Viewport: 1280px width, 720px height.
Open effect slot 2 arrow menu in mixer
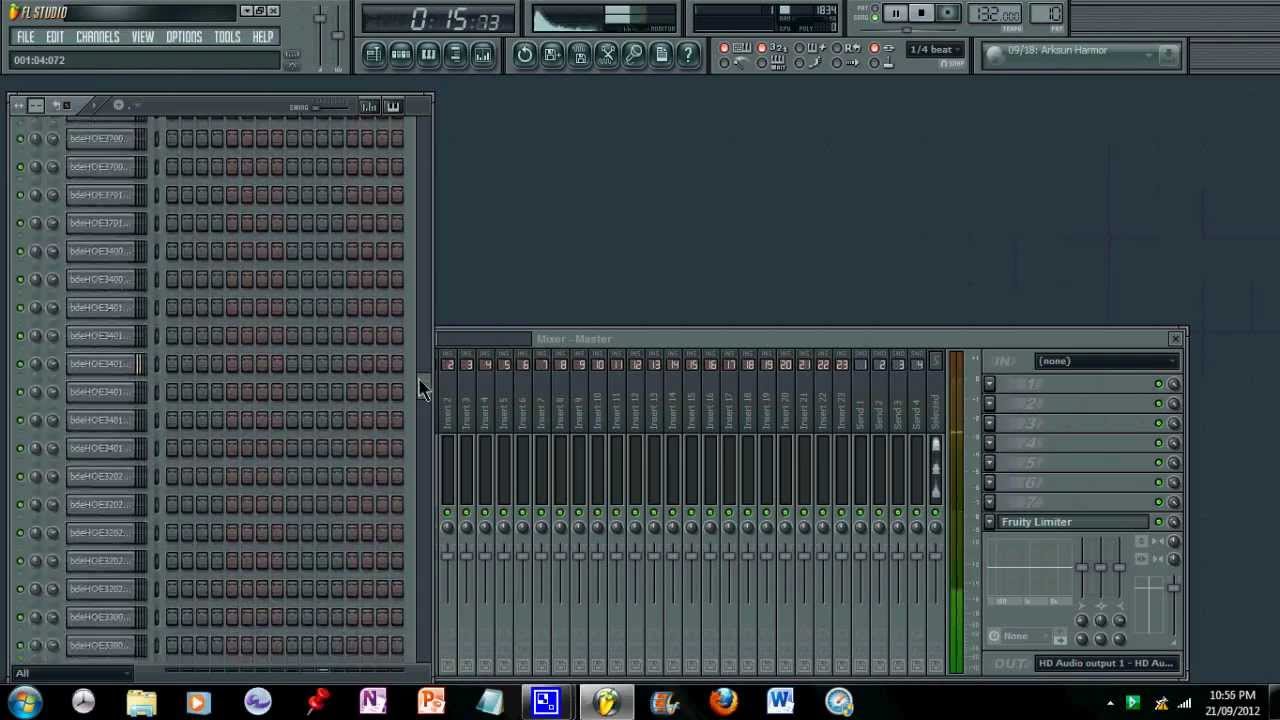989,404
